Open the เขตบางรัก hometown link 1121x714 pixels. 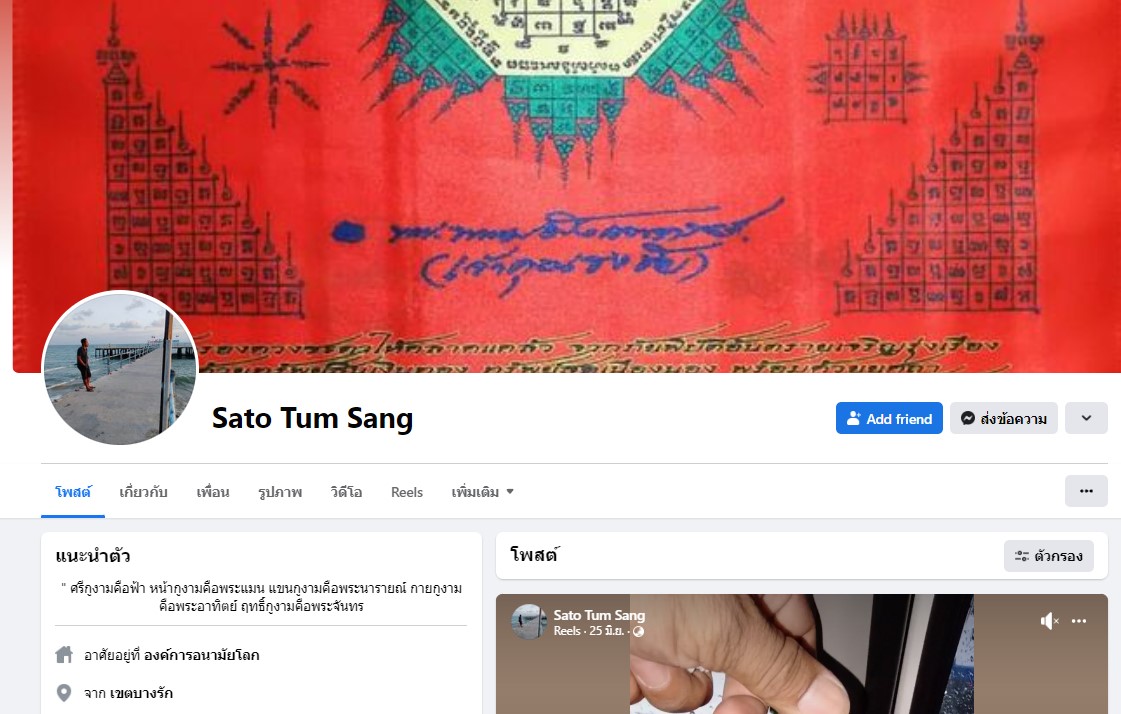(142, 693)
